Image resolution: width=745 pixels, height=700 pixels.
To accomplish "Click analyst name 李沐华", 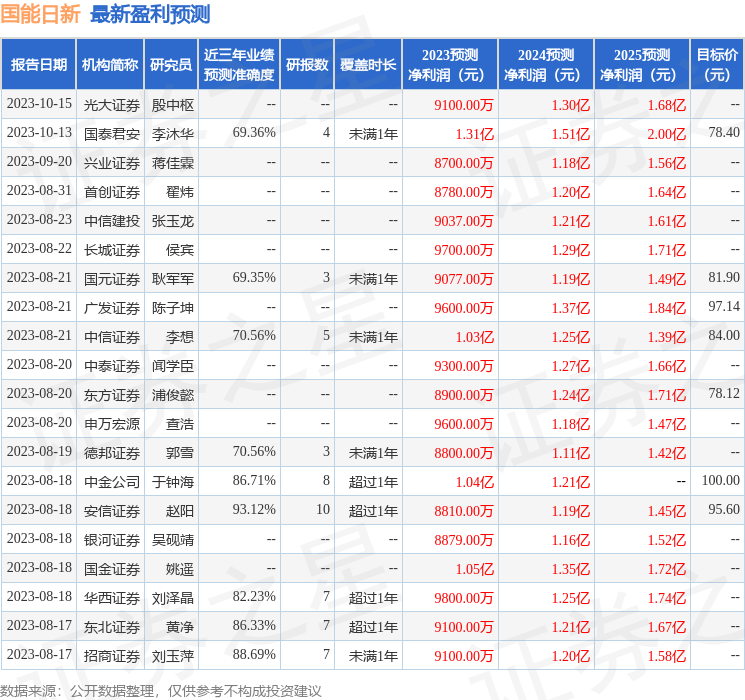I will (173, 134).
